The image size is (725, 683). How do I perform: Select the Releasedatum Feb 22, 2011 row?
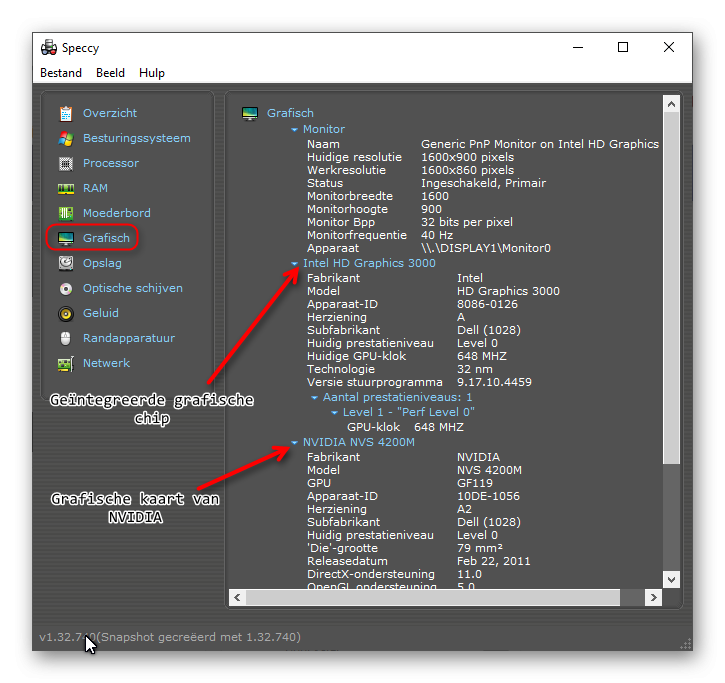coord(418,561)
